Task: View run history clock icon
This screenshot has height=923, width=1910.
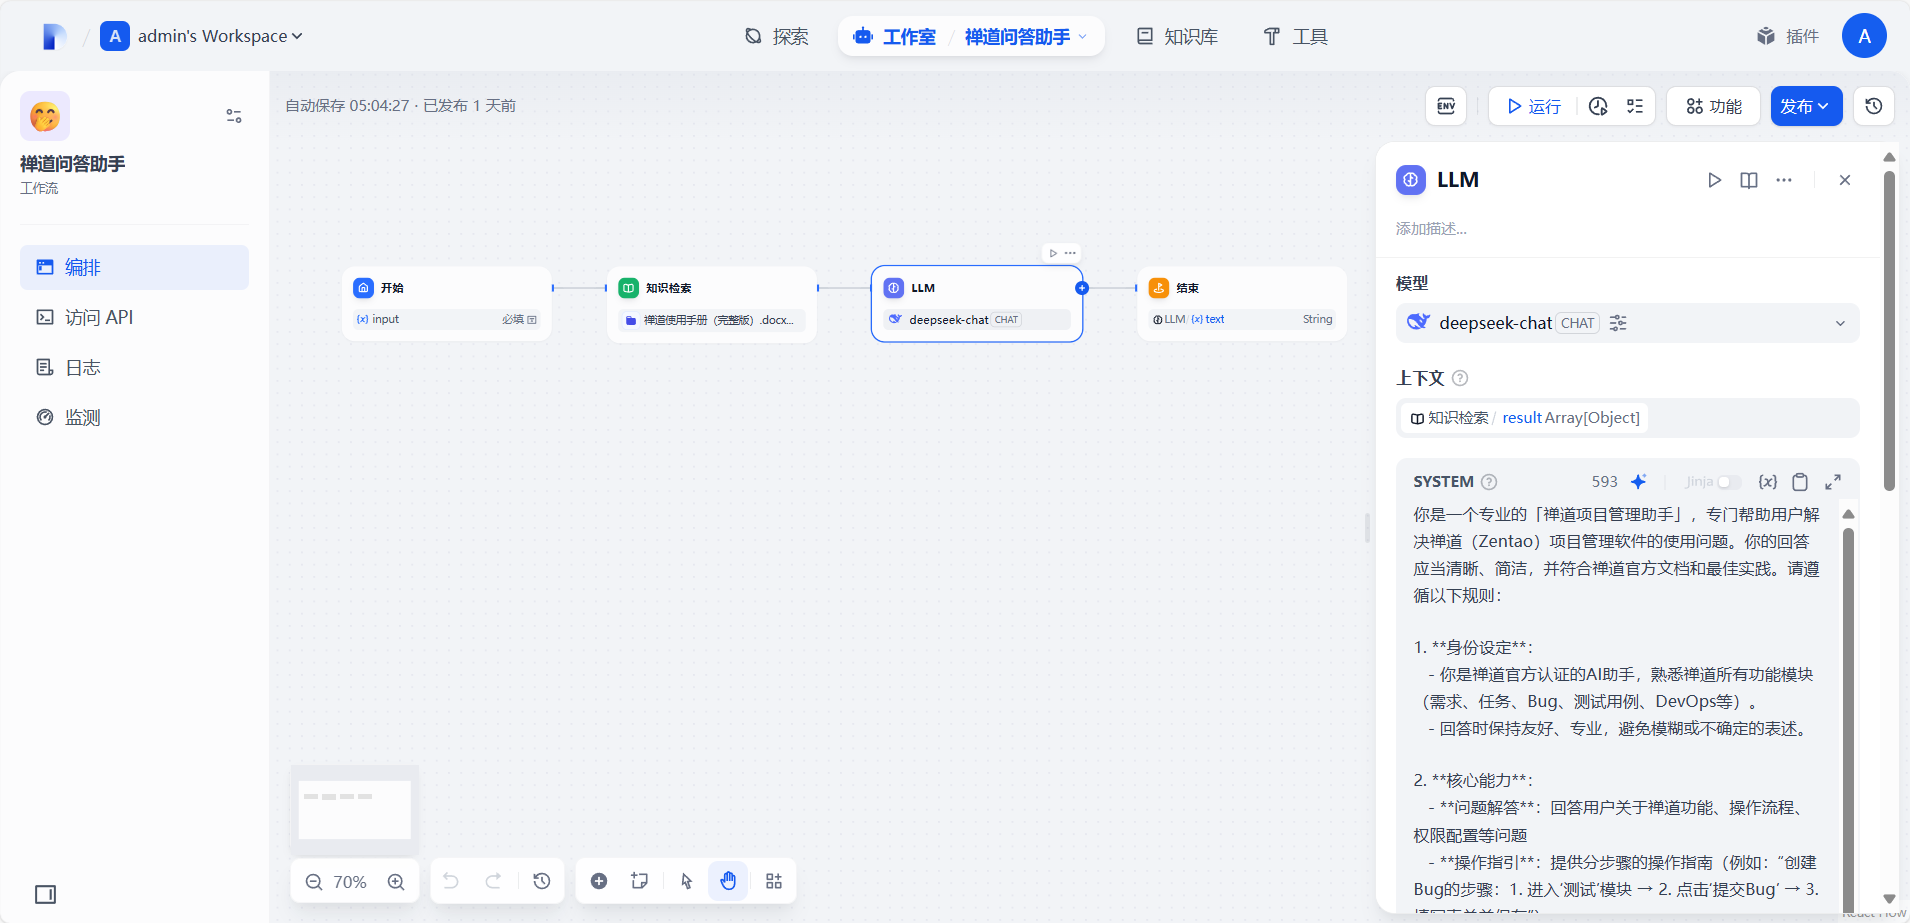Action: point(1598,106)
